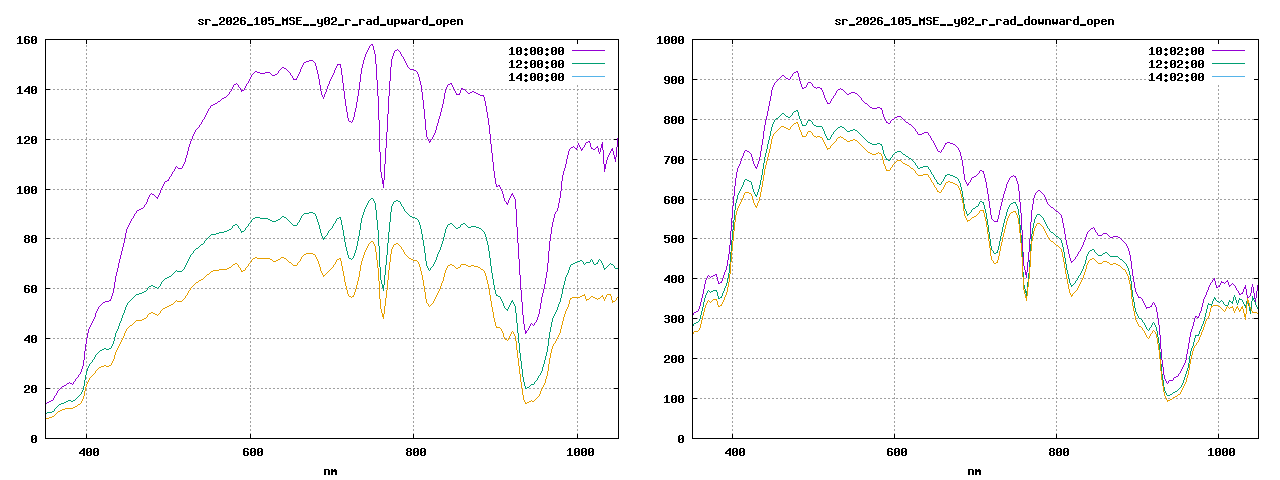
Task: Select the 14:02:00 legend entry
Action: [x=1176, y=77]
